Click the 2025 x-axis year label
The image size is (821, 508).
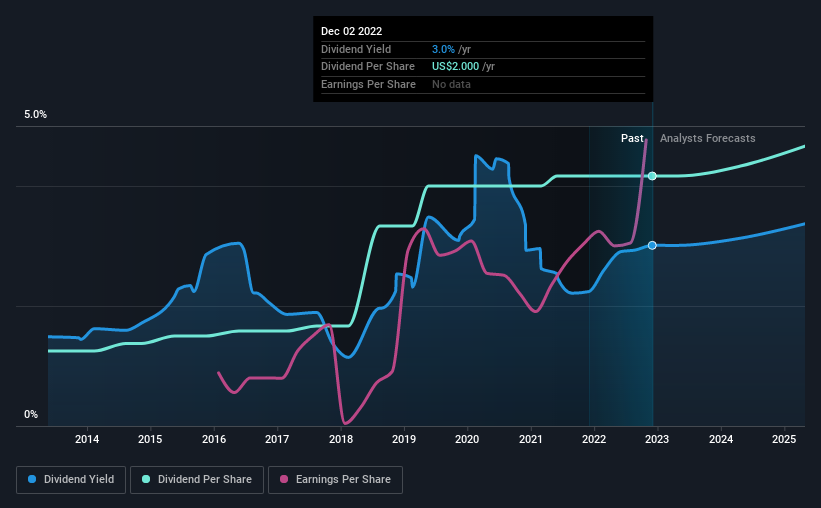[784, 439]
